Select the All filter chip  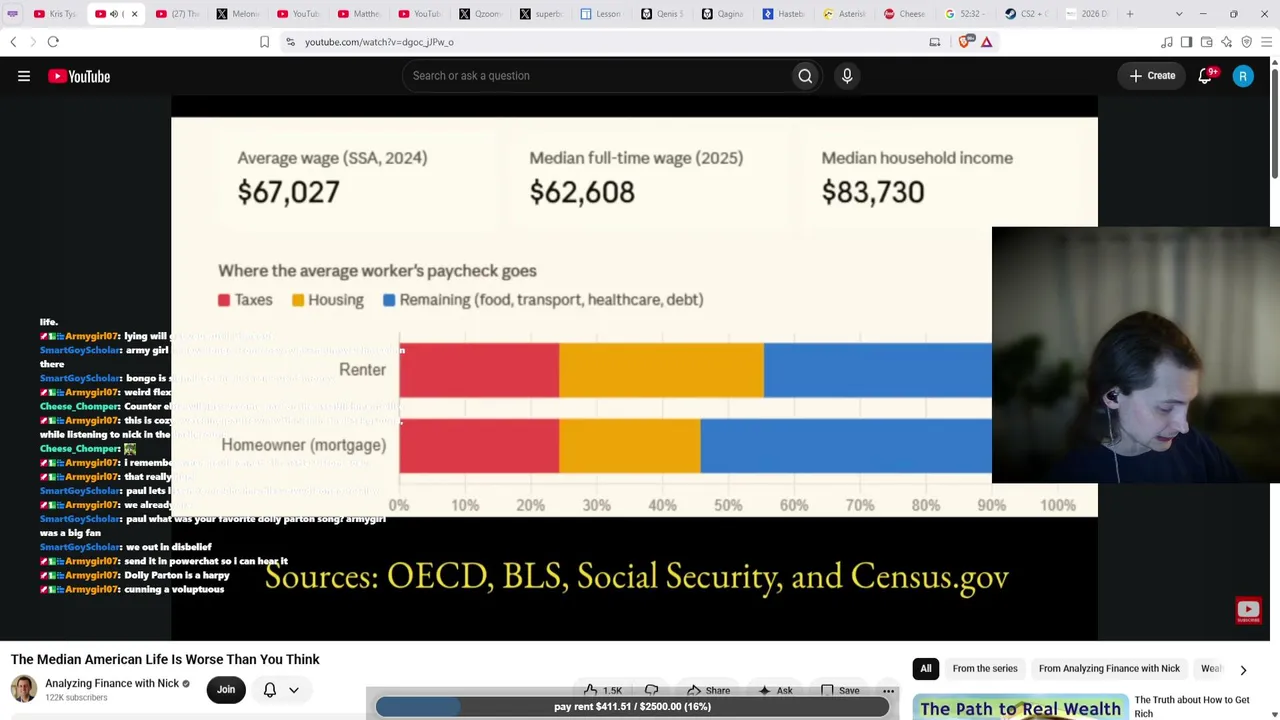pyautogui.click(x=926, y=669)
